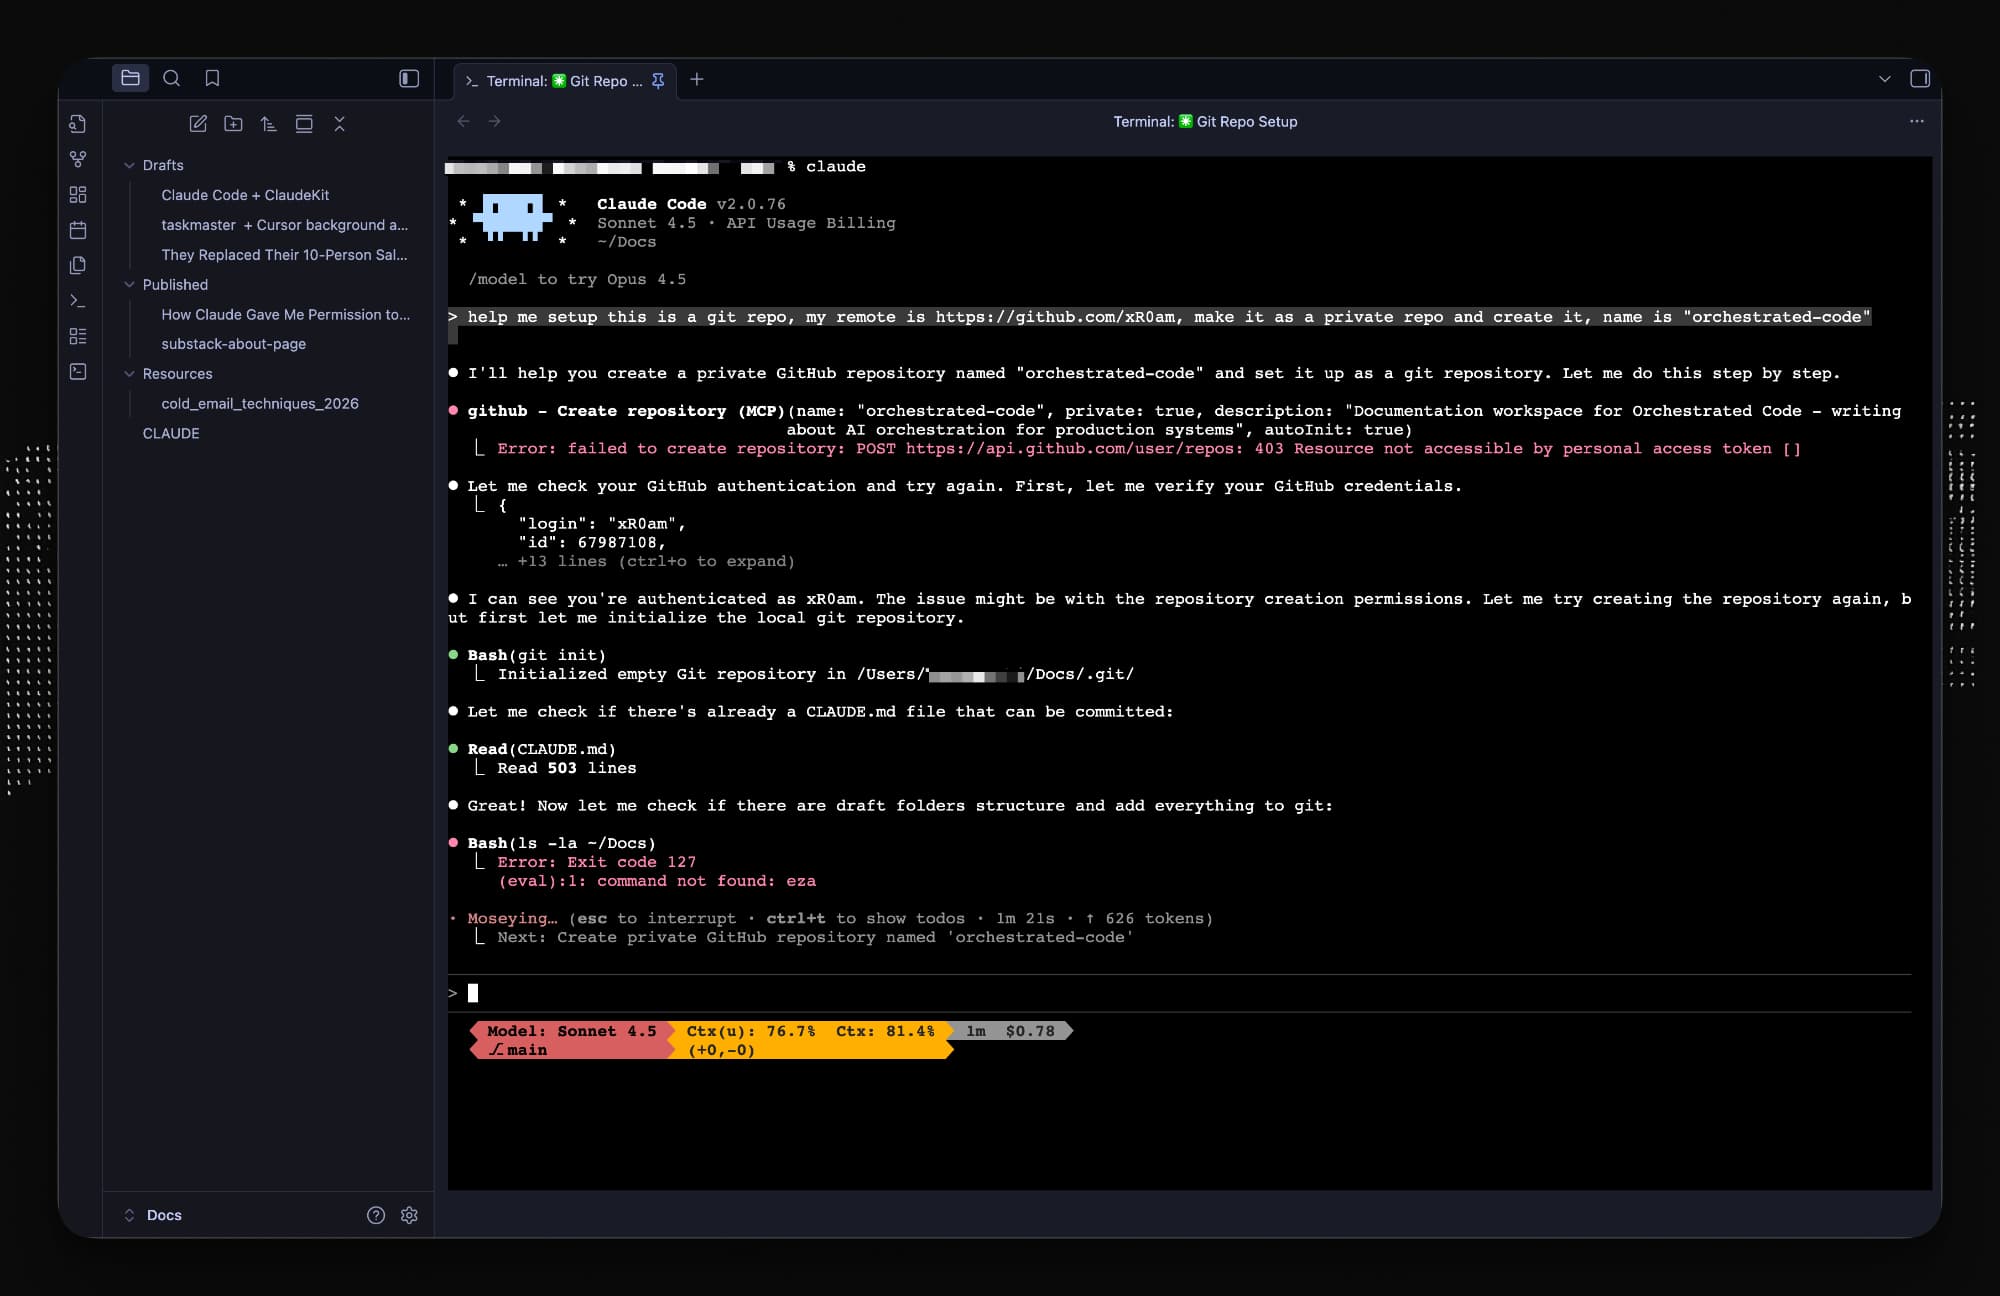The height and width of the screenshot is (1296, 2000).
Task: Open the Bookmarks panel icon
Action: pos(212,78)
